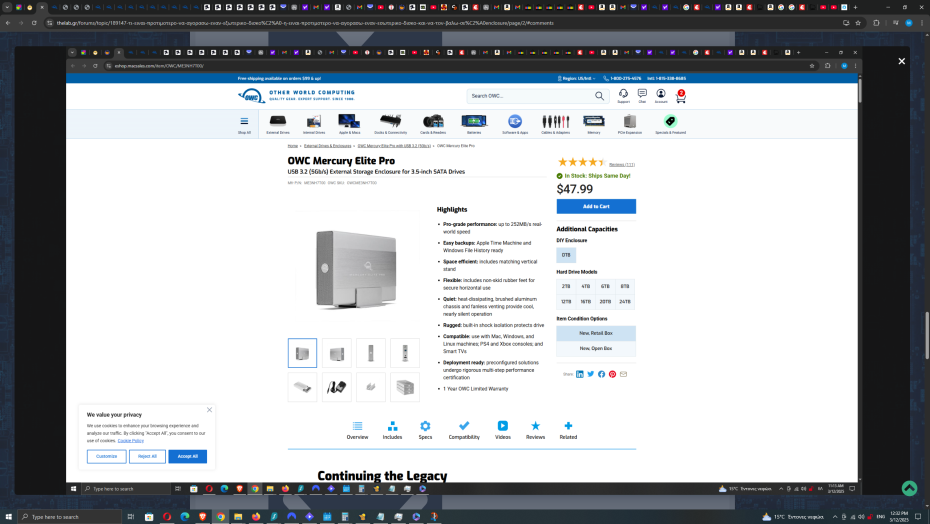Viewport: 930px width, 524px height.
Task: Open the Region: US/Intl dropdown
Action: point(577,78)
